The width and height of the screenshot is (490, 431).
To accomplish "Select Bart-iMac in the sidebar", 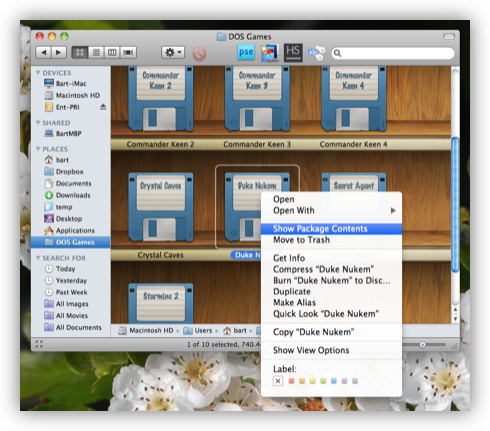I will point(71,83).
